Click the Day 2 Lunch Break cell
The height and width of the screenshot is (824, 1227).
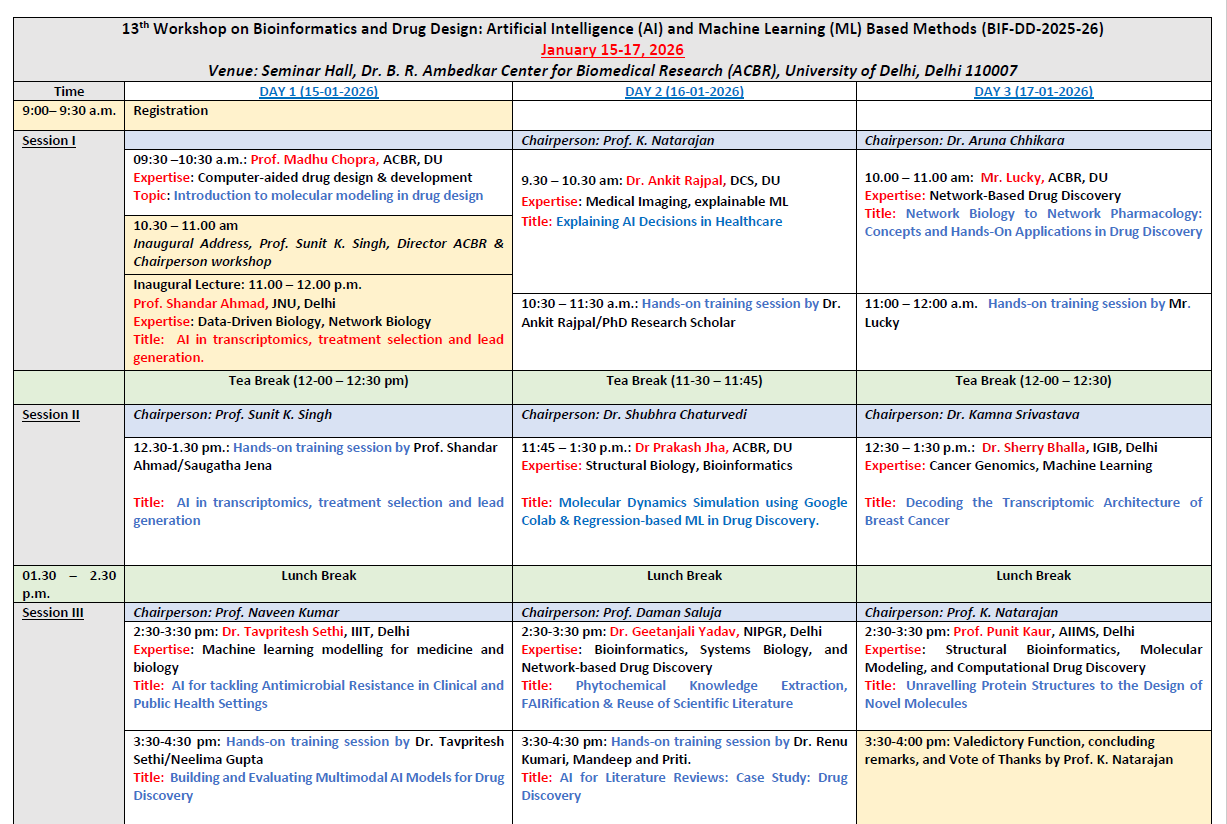684,576
